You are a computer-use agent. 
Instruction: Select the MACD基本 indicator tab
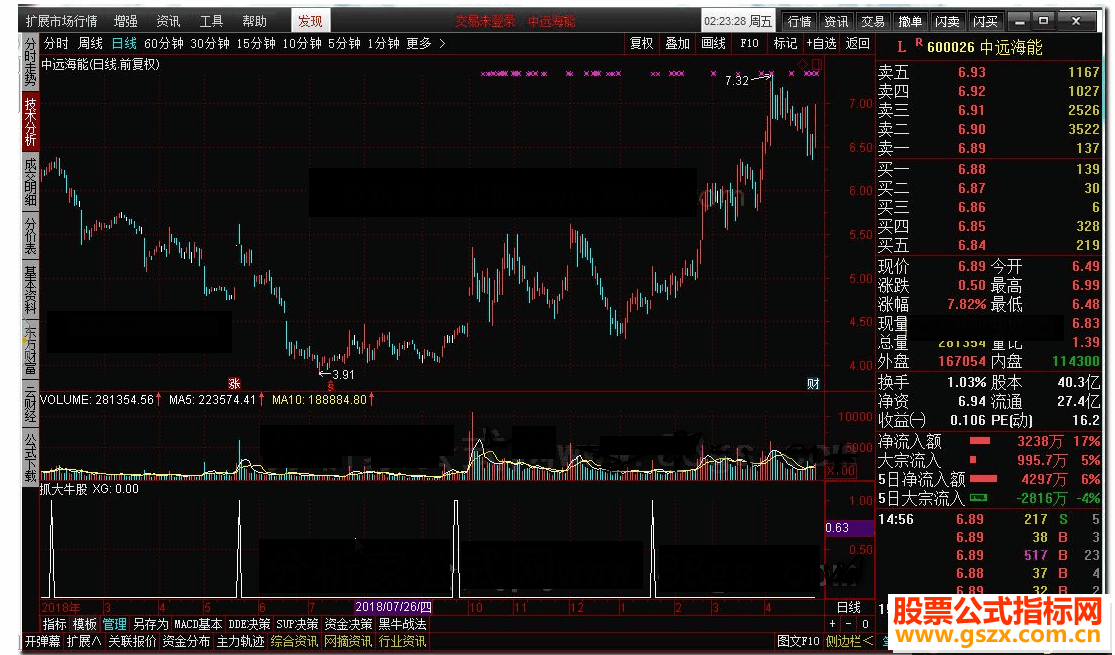198,624
